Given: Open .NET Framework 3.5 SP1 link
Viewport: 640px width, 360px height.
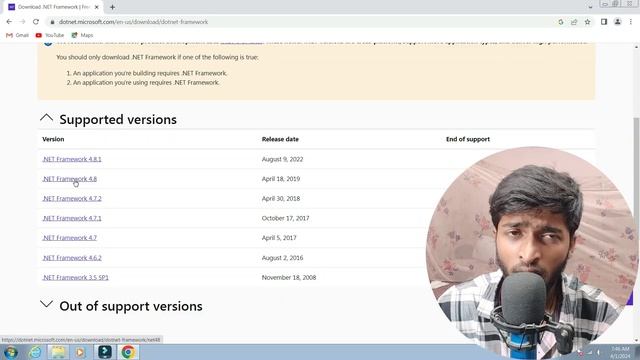Looking at the screenshot, I should tap(76, 277).
